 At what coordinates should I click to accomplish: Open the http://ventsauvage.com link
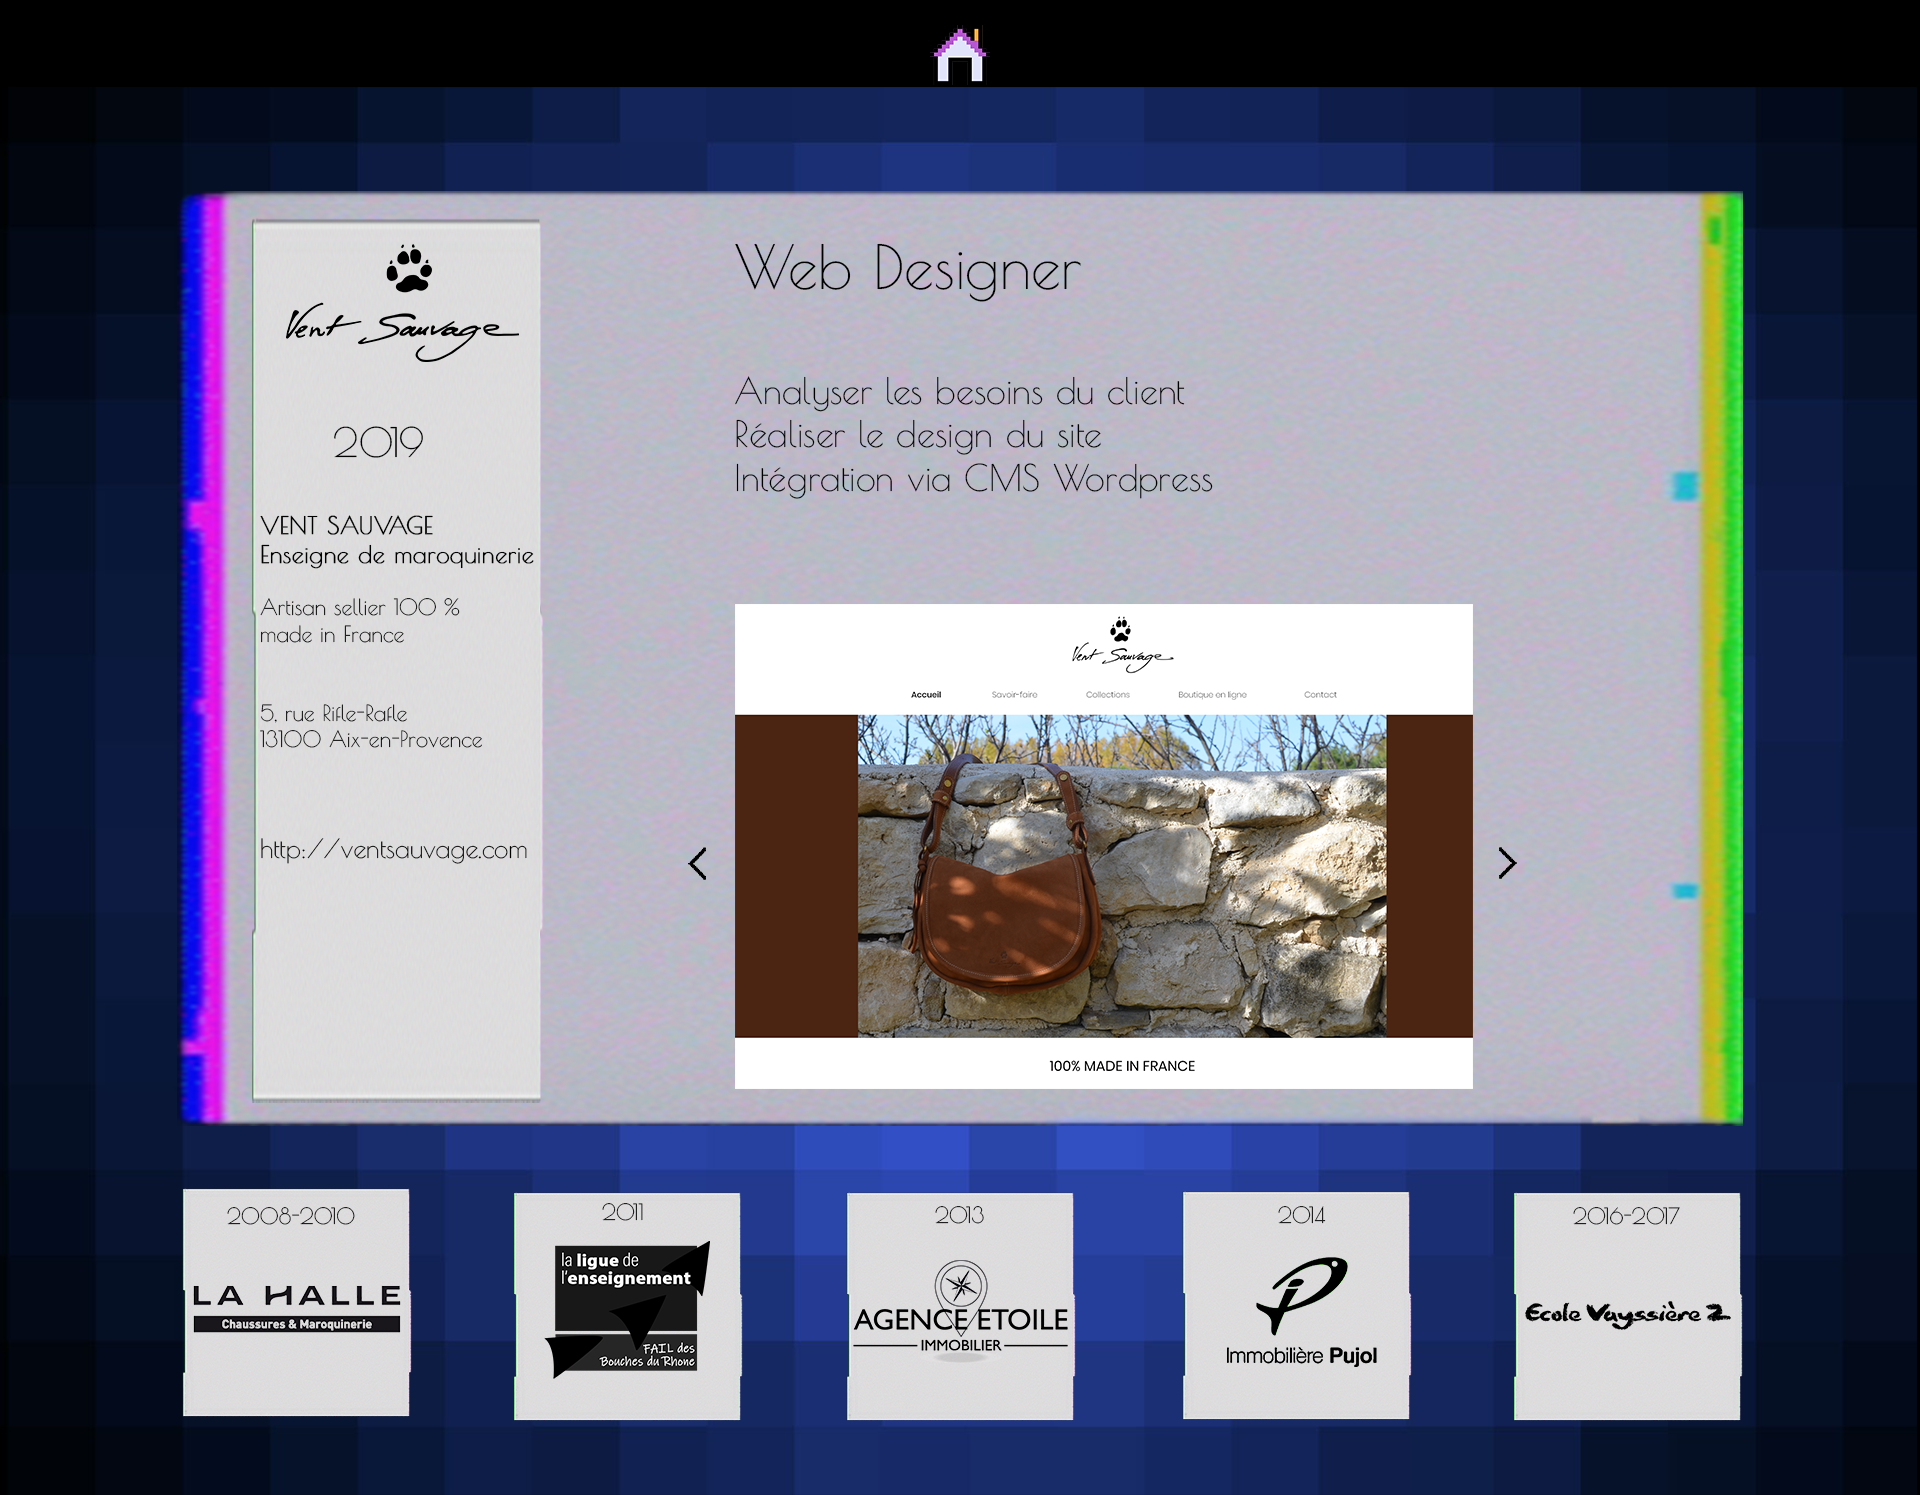393,850
